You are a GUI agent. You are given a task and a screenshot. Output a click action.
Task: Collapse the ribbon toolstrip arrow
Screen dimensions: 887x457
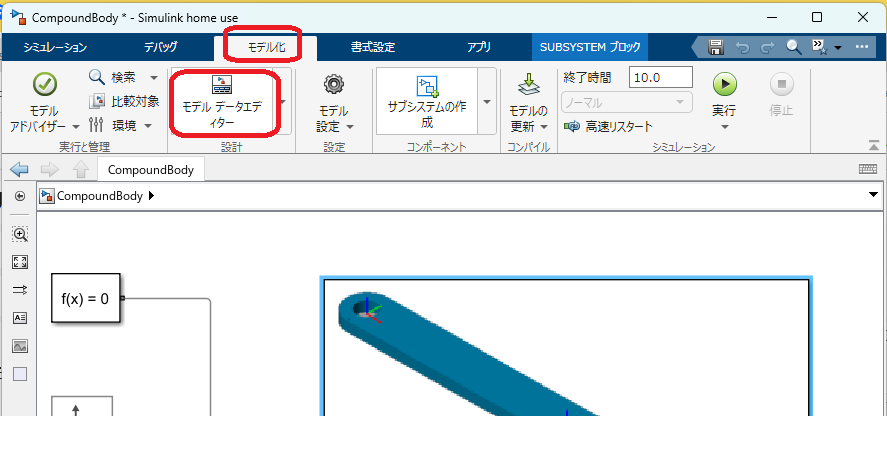pos(874,145)
